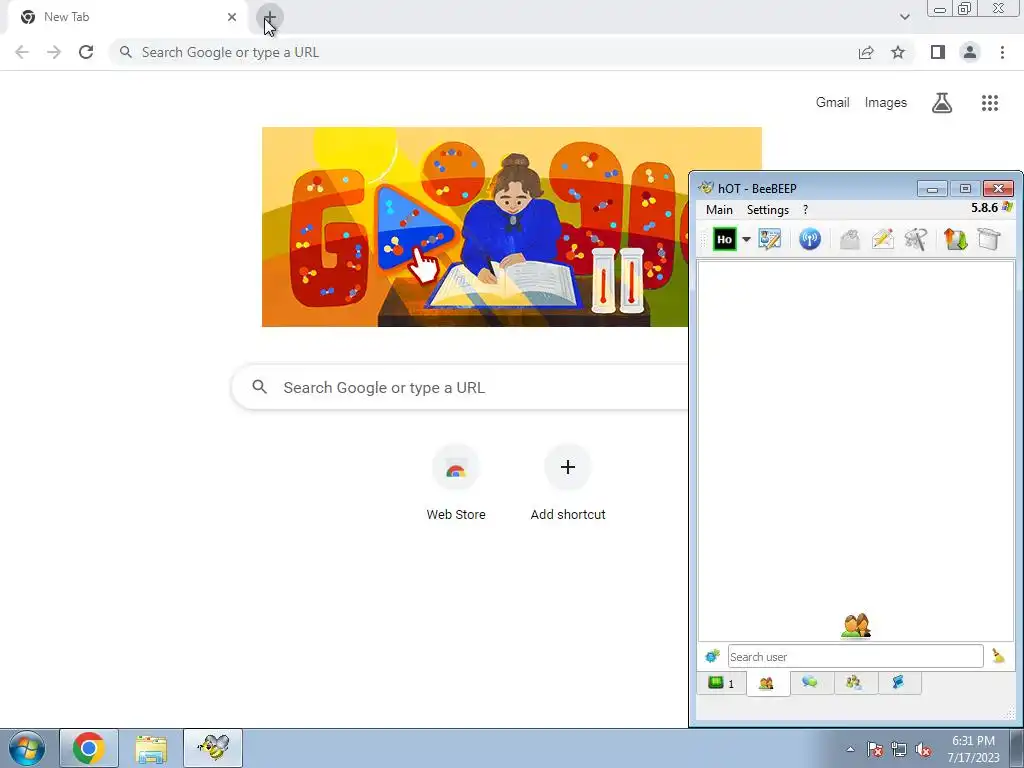The image size is (1024, 768).
Task: Open a new tab with the plus button
Action: coord(269,17)
